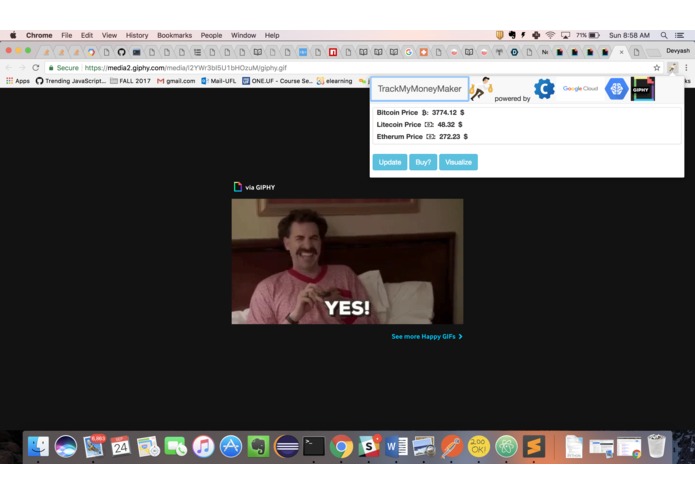Open the People menu
The width and height of the screenshot is (695, 494).
pos(211,35)
